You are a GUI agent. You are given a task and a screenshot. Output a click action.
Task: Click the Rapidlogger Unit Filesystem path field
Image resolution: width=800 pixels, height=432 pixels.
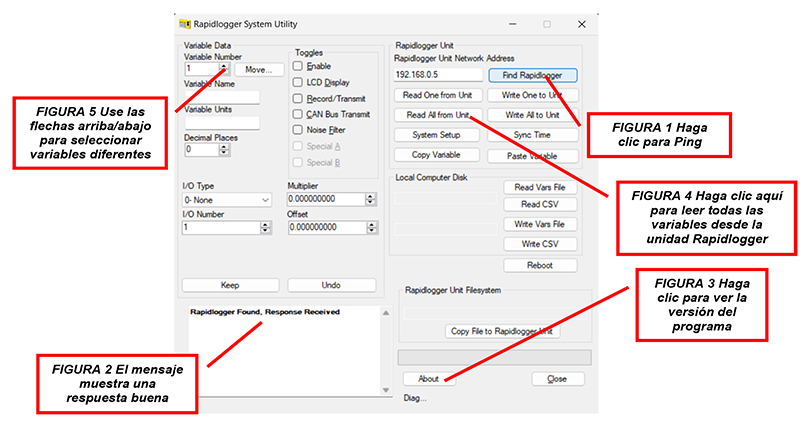point(495,314)
